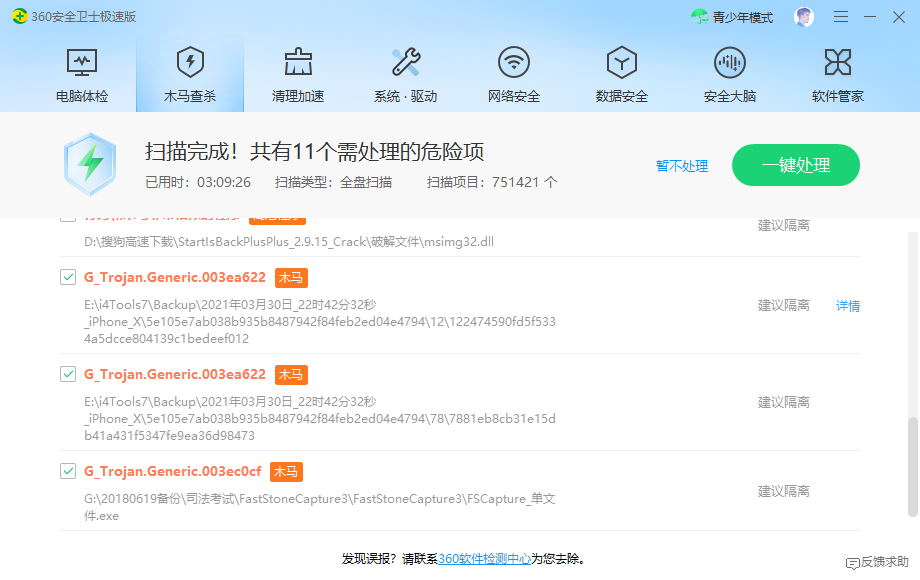Viewport: 920px width, 580px height.
Task: Select the 木马查杀 shield icon
Action: (x=190, y=62)
